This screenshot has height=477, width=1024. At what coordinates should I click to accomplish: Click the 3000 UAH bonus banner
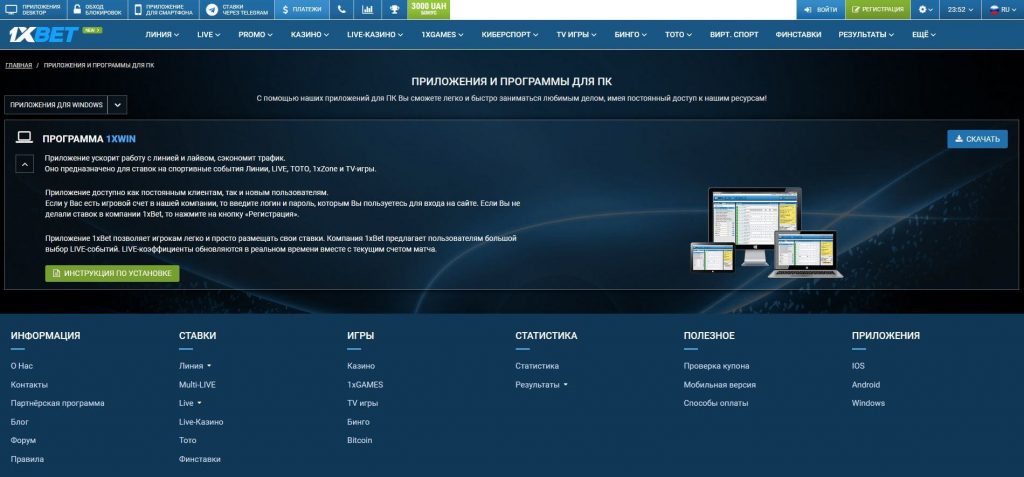point(428,10)
